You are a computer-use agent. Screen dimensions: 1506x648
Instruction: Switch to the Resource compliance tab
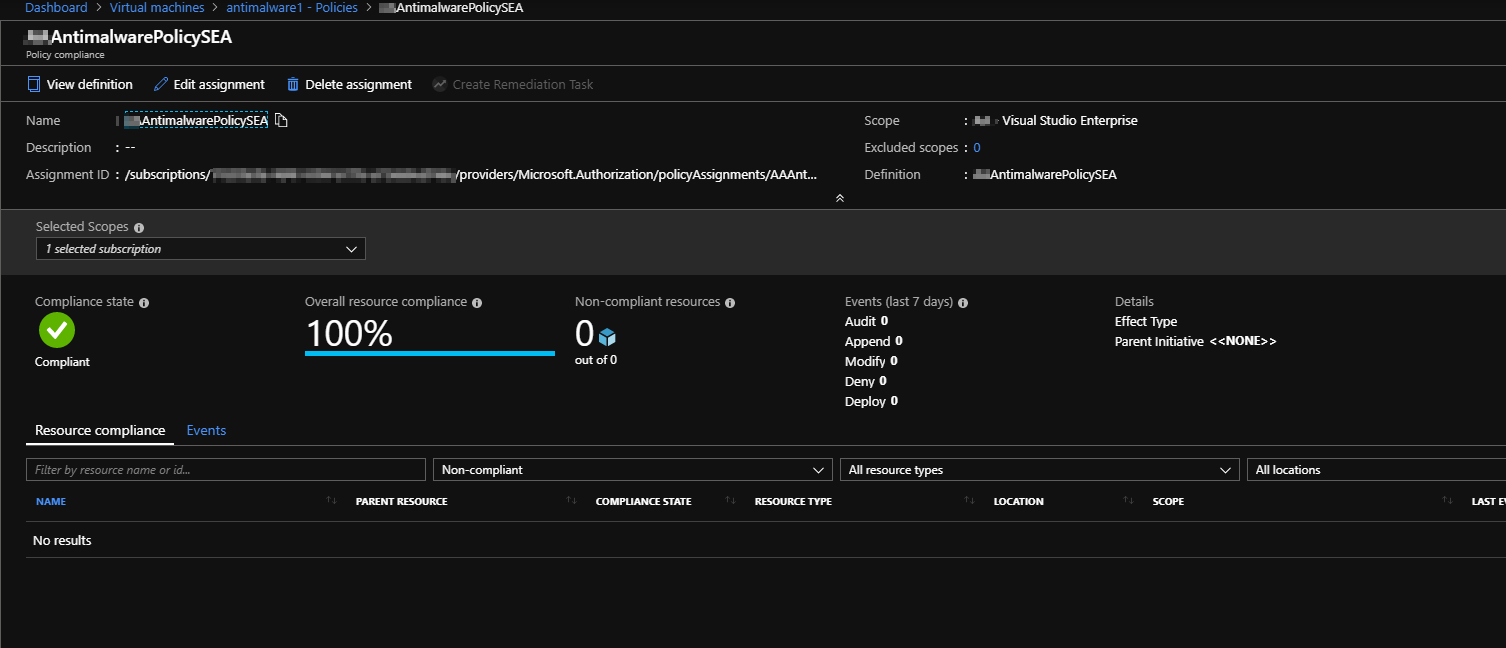pos(100,430)
